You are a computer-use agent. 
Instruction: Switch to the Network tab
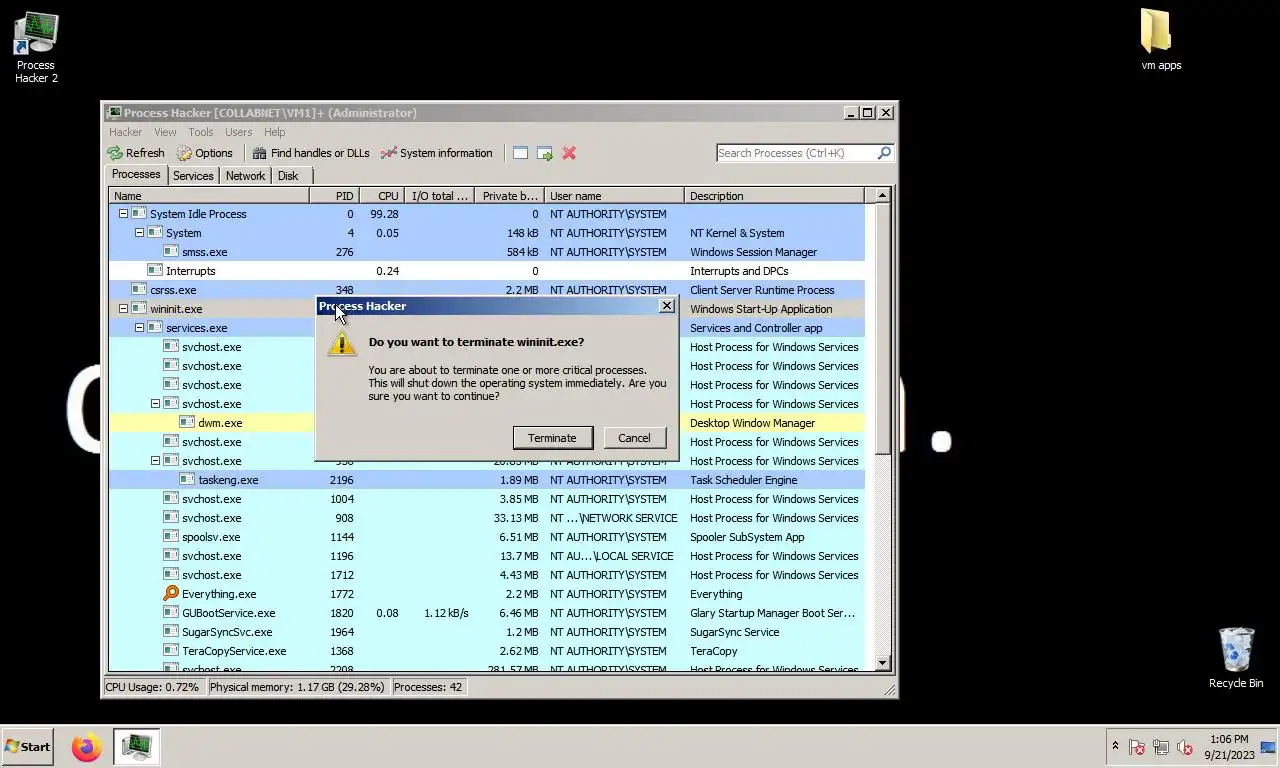tap(245, 176)
